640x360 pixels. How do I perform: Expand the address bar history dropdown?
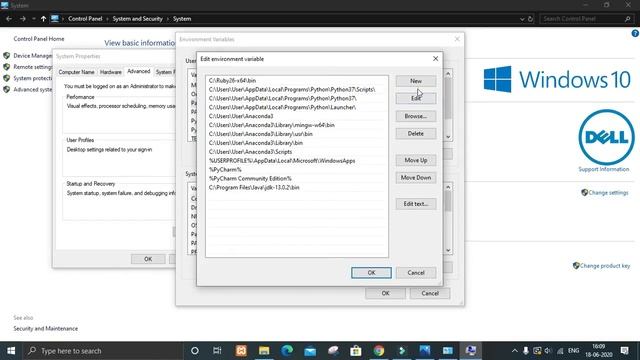pyautogui.click(x=522, y=19)
